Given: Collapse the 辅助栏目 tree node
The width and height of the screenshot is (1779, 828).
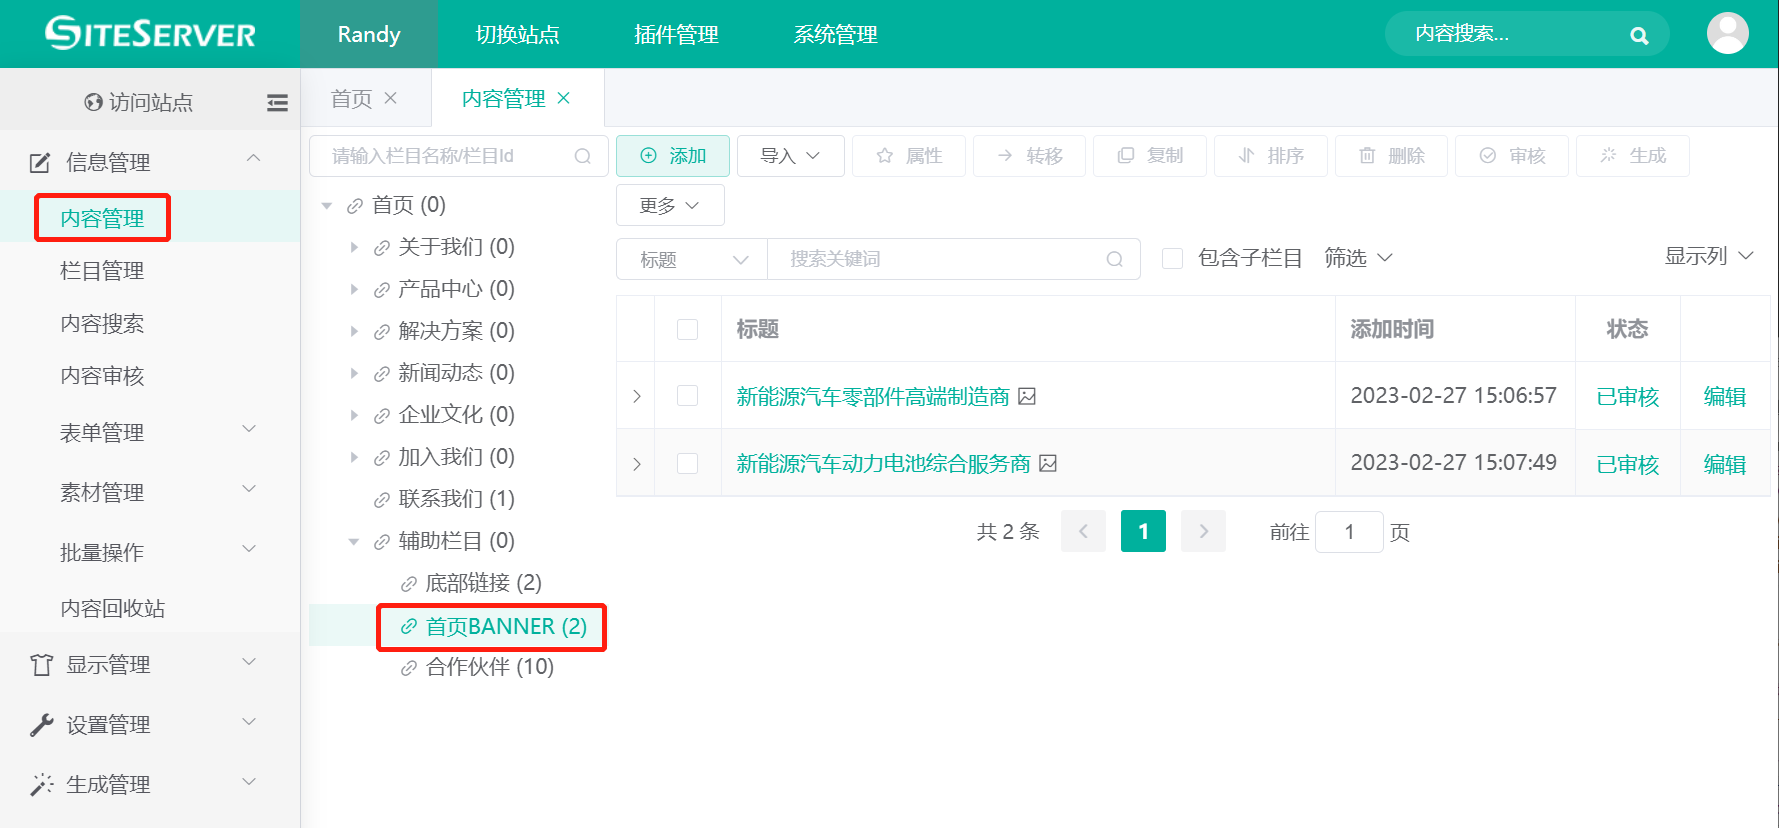Looking at the screenshot, I should tap(353, 542).
